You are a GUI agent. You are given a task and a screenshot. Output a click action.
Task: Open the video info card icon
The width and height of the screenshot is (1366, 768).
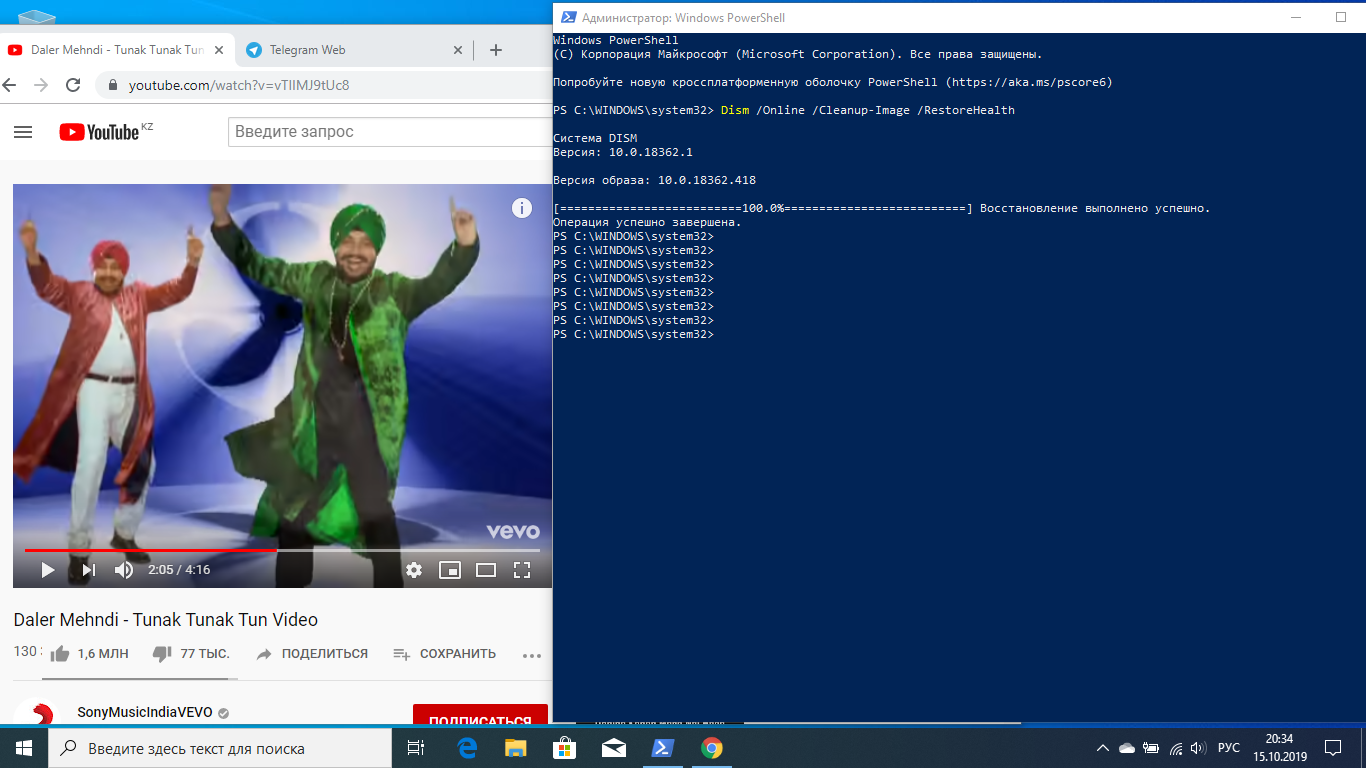(x=522, y=208)
